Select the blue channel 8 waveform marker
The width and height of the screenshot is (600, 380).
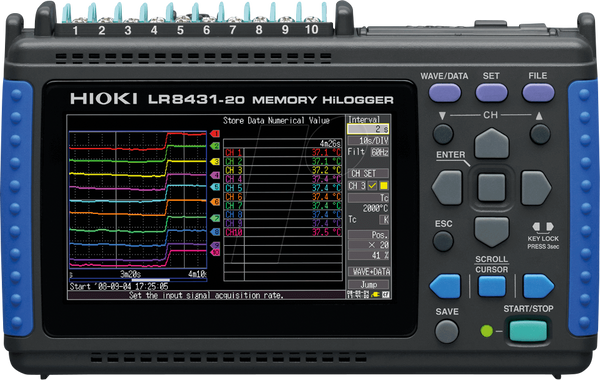click(215, 232)
